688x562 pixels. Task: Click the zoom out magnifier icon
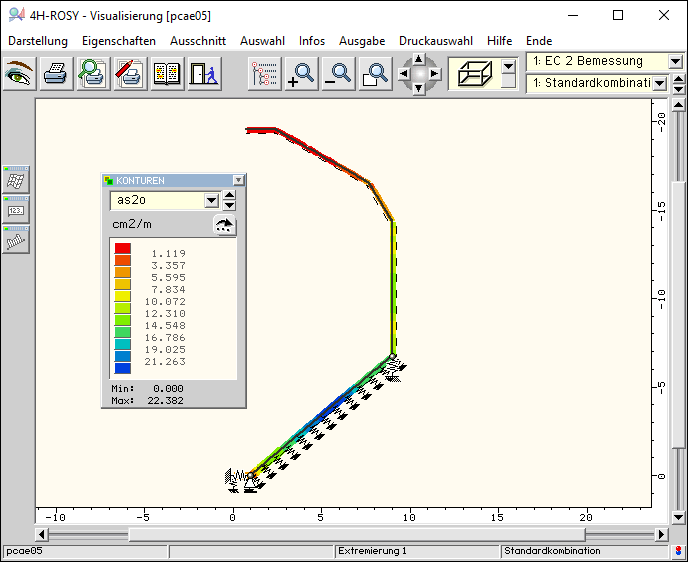pos(339,74)
